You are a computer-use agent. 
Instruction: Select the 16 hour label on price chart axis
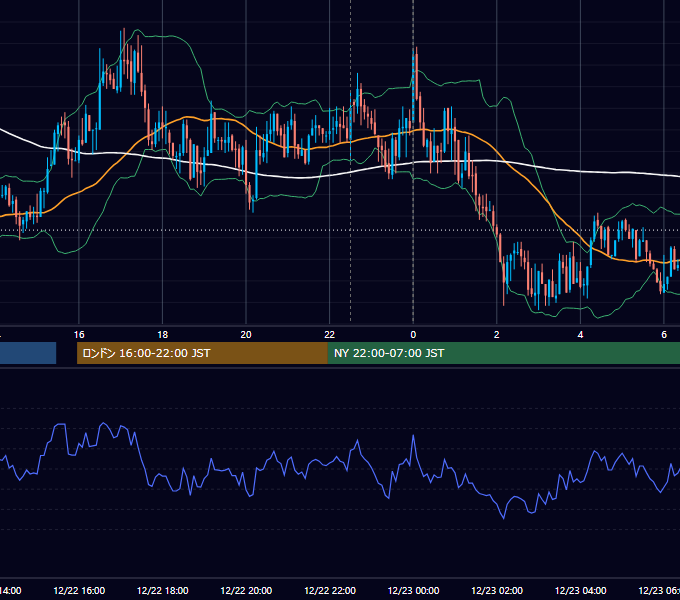coord(79,335)
